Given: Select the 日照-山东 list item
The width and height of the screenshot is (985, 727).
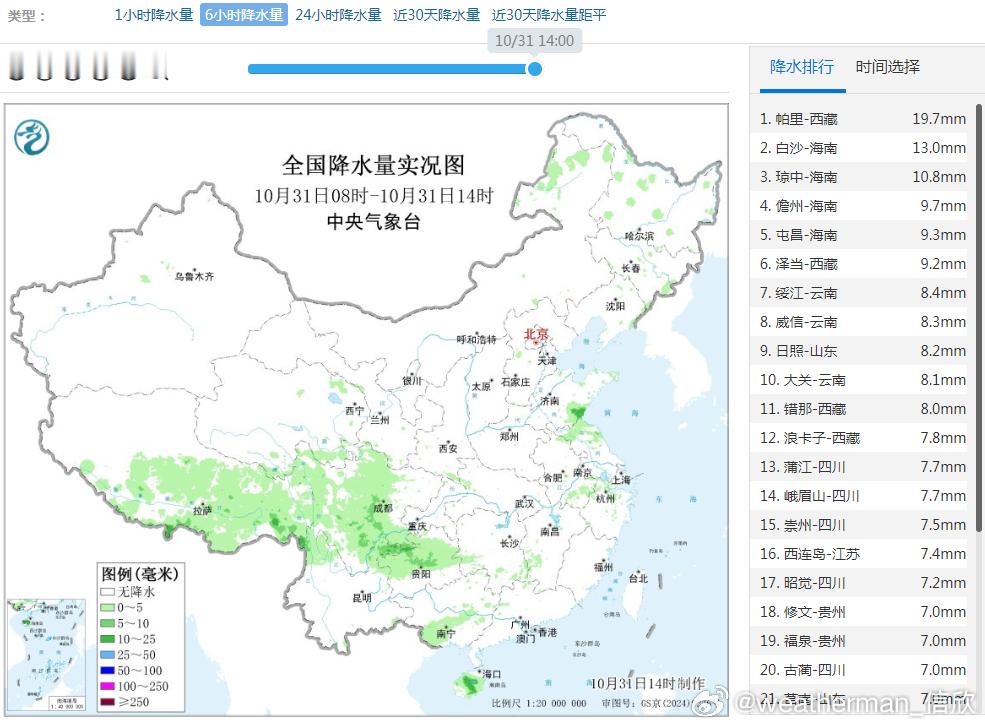Looking at the screenshot, I should tap(858, 350).
